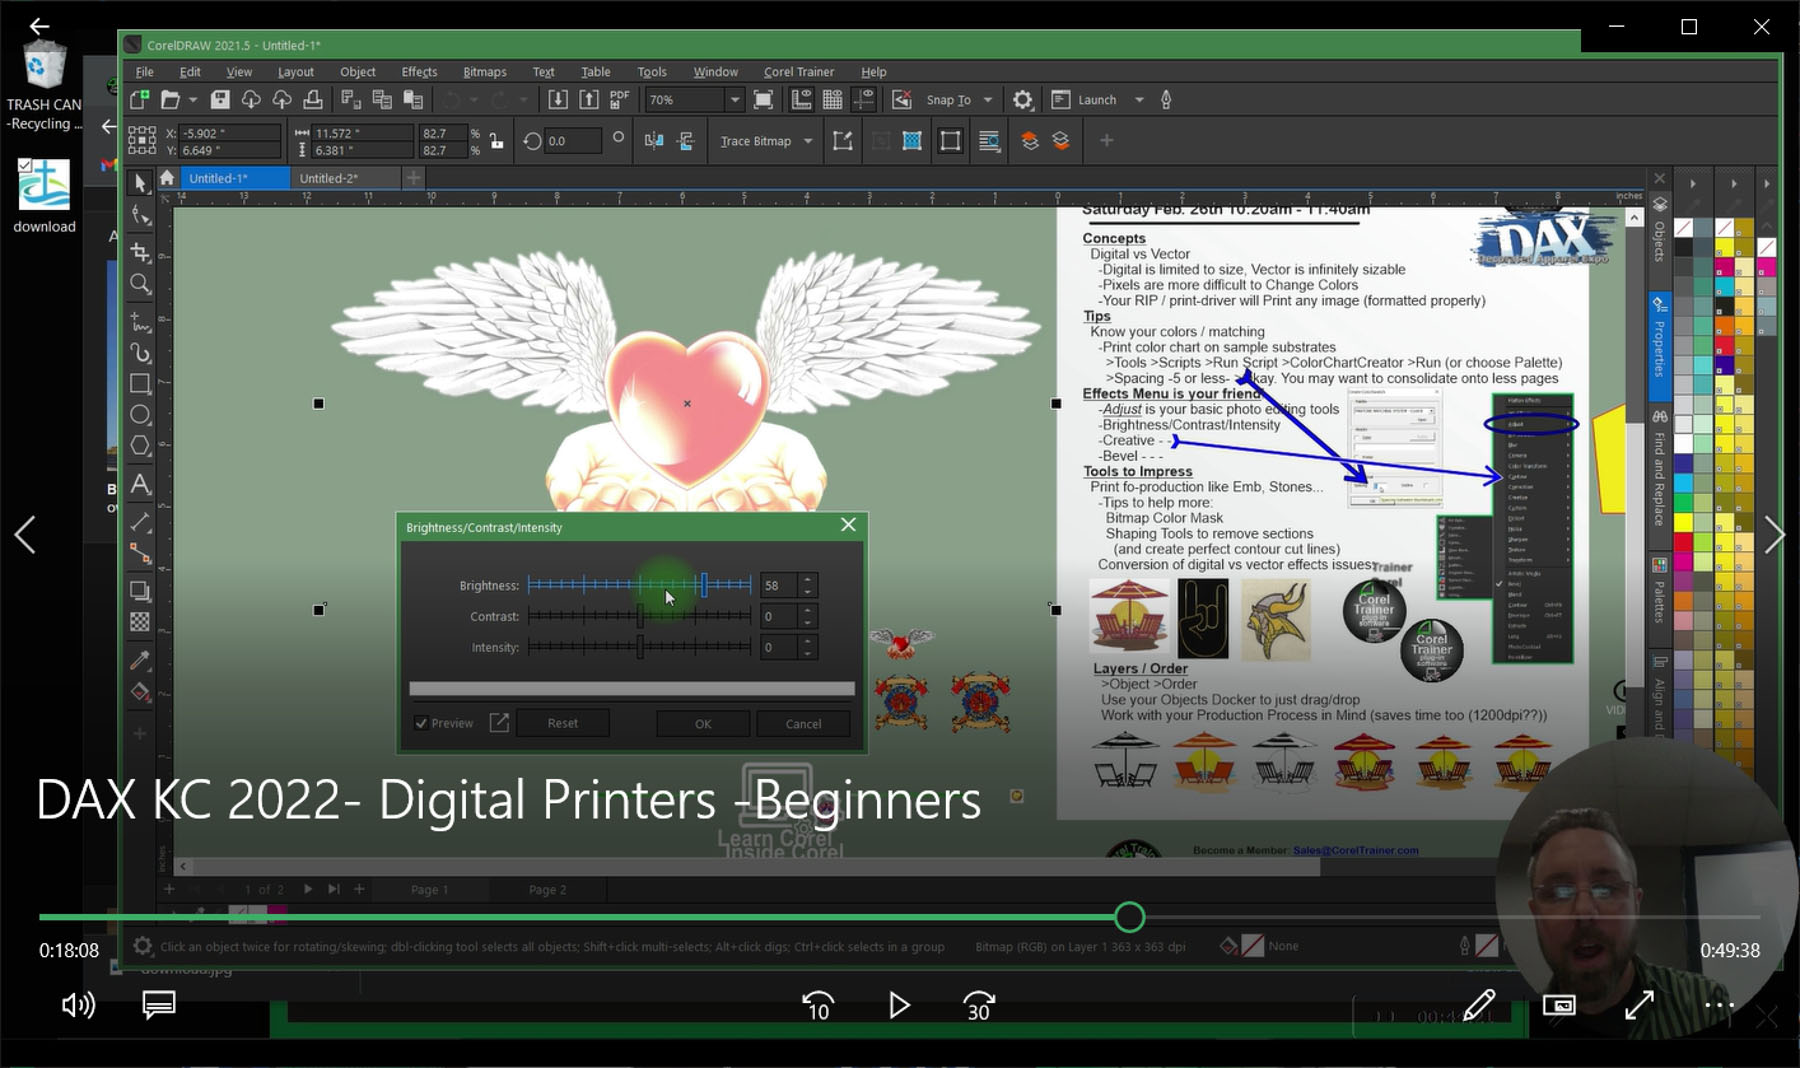Viewport: 1800px width, 1068px height.
Task: Select the Transparency checkerboard tool
Action: coord(140,622)
